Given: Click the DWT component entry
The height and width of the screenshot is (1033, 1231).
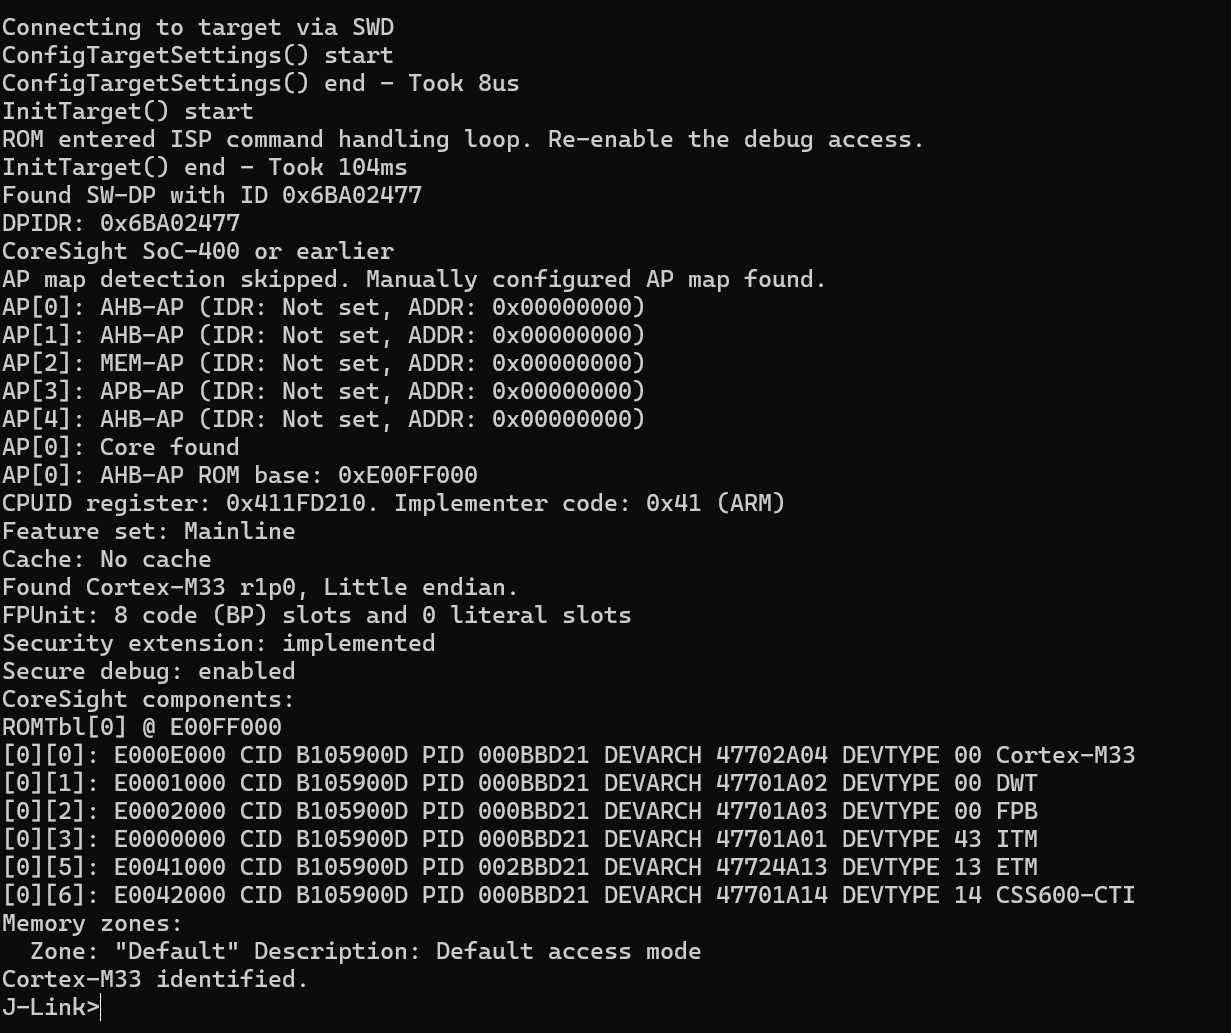Looking at the screenshot, I should pyautogui.click(x=520, y=783).
